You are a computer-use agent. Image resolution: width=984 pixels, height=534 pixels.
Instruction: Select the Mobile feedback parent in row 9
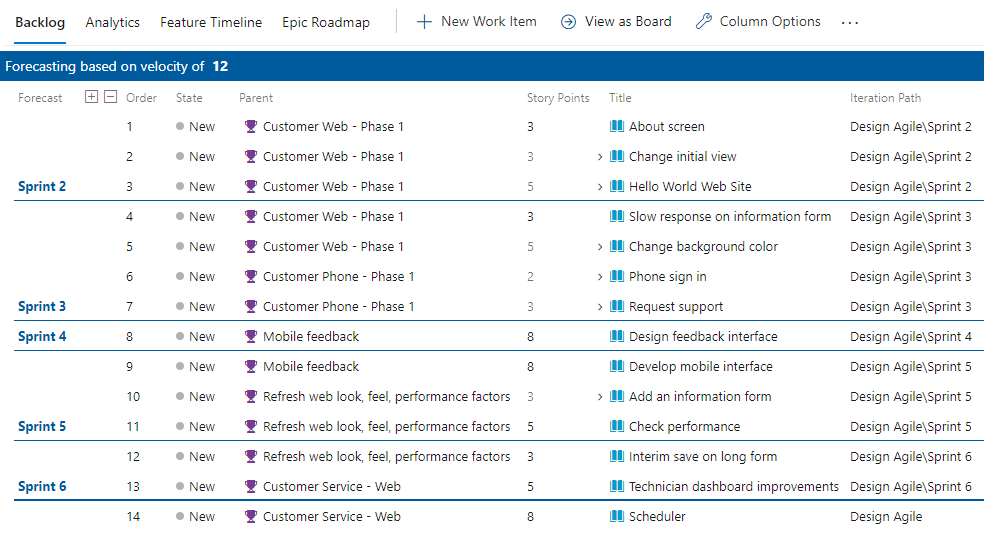(x=311, y=366)
